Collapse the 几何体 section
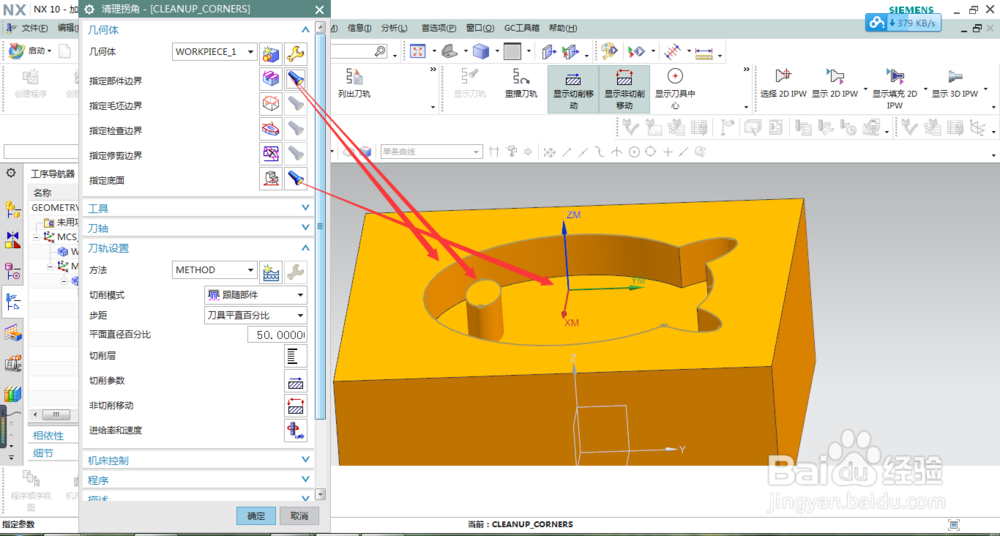The height and width of the screenshot is (536, 1000). (305, 29)
